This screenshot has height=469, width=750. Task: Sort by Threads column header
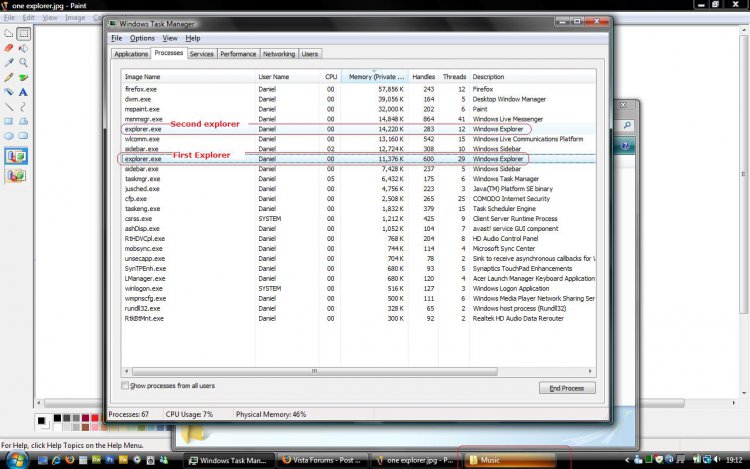(x=454, y=76)
